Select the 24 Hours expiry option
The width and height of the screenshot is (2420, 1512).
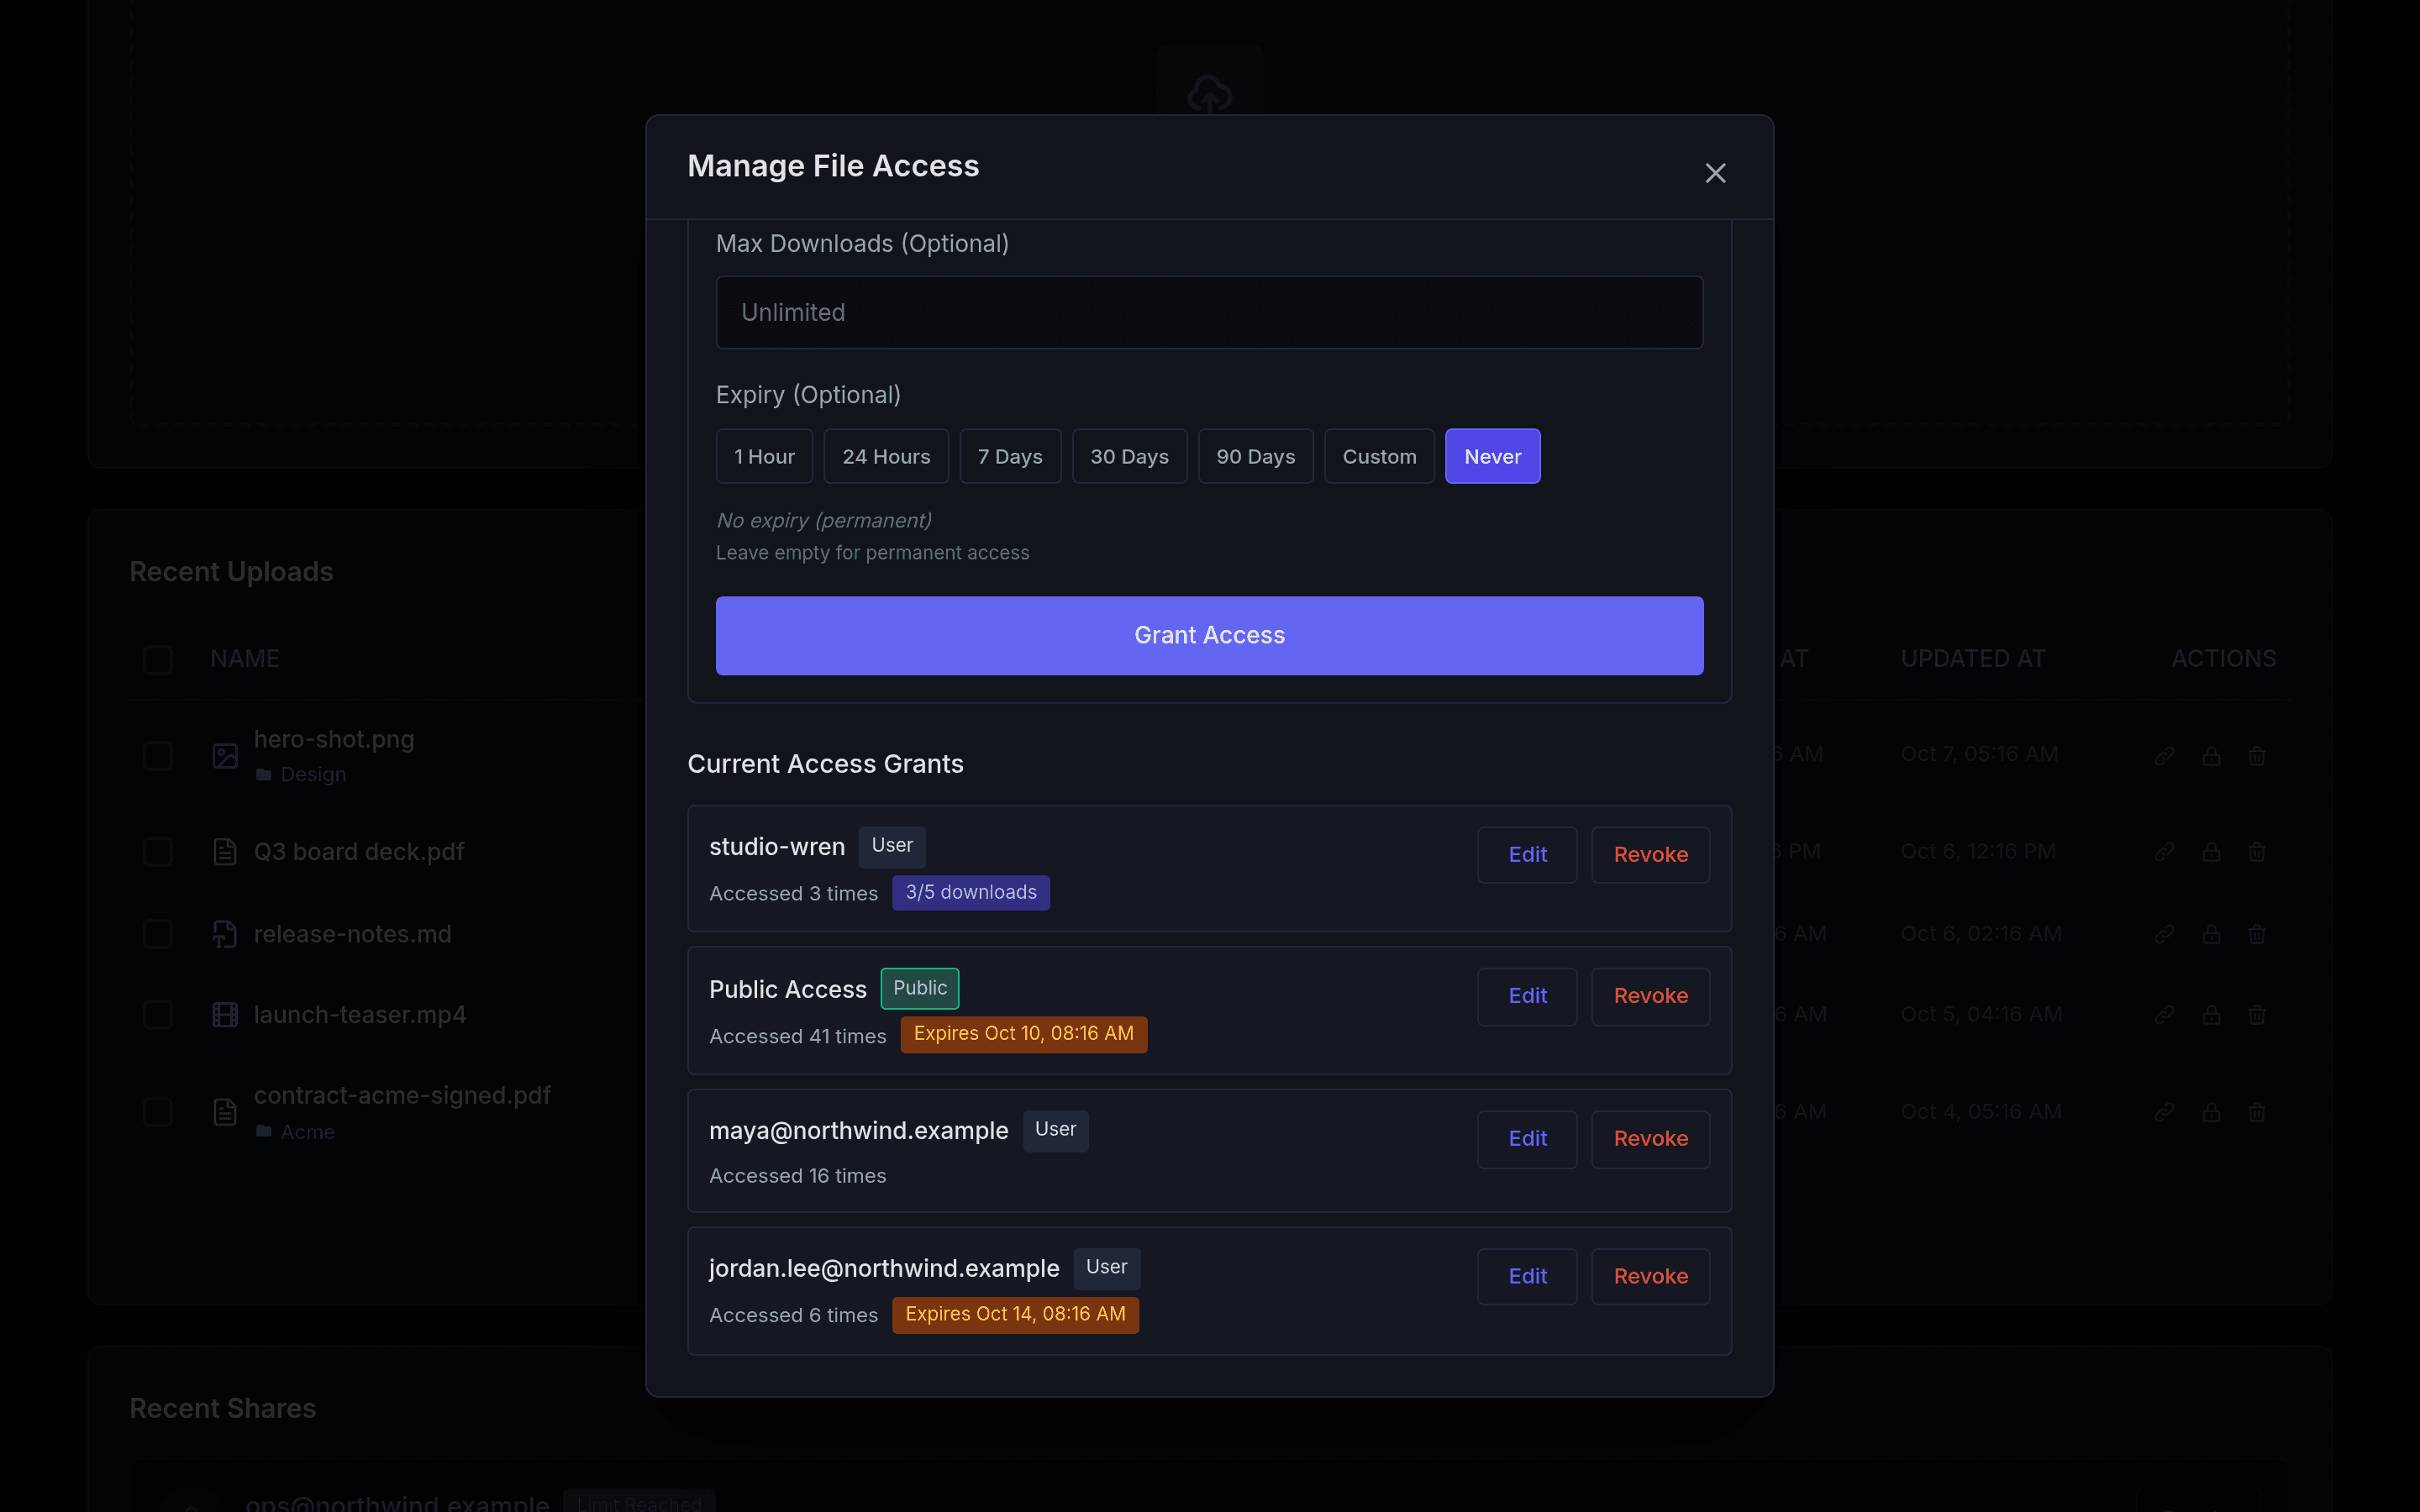click(886, 456)
